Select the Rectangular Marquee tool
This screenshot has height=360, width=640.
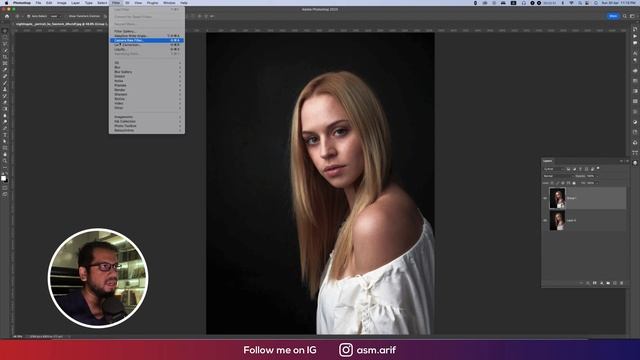(5, 37)
